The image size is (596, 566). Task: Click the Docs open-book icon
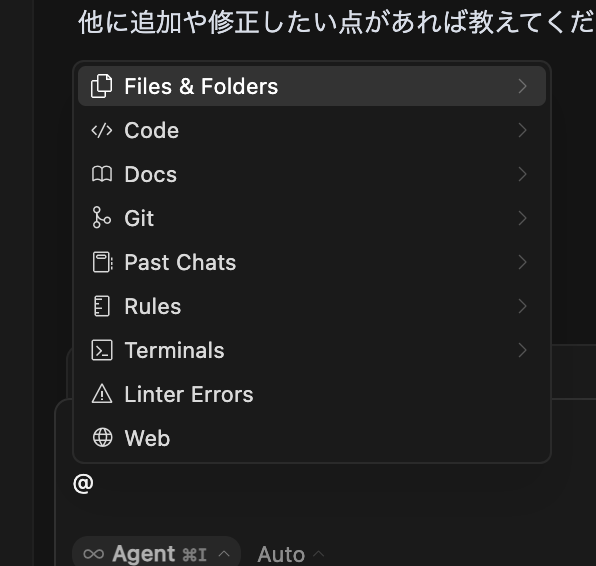[x=101, y=174]
